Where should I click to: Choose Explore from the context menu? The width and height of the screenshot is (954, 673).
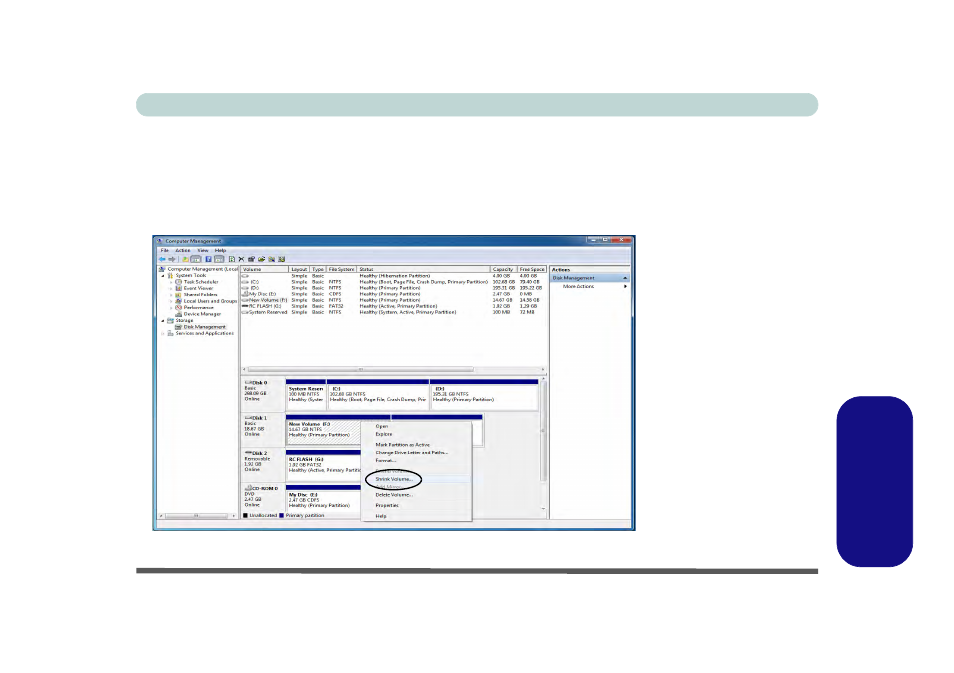(416, 434)
